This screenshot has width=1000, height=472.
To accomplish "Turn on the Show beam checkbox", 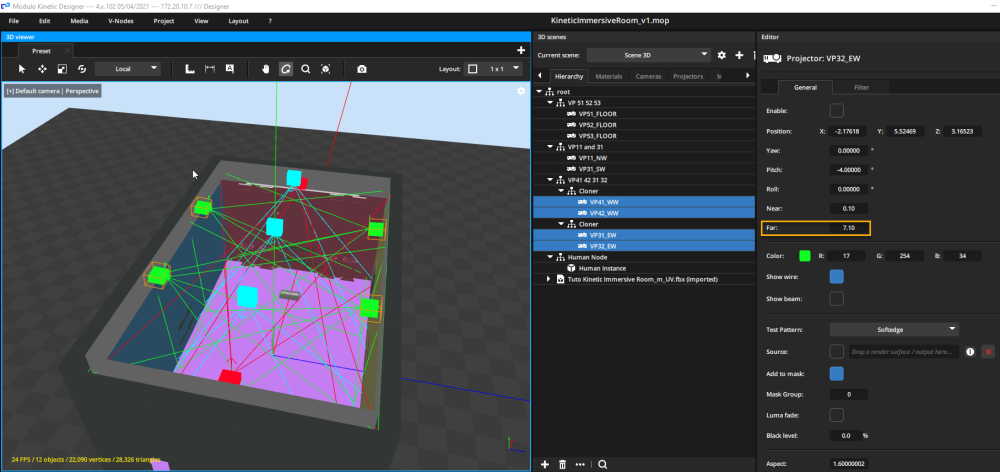I will (837, 298).
